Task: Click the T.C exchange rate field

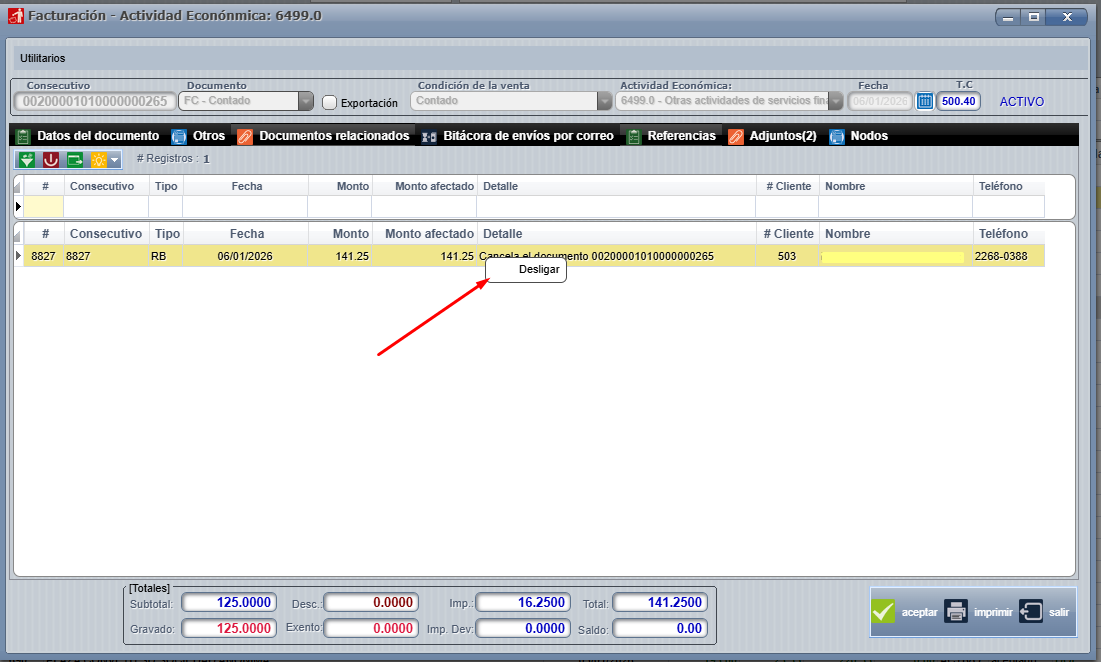Action: click(958, 101)
